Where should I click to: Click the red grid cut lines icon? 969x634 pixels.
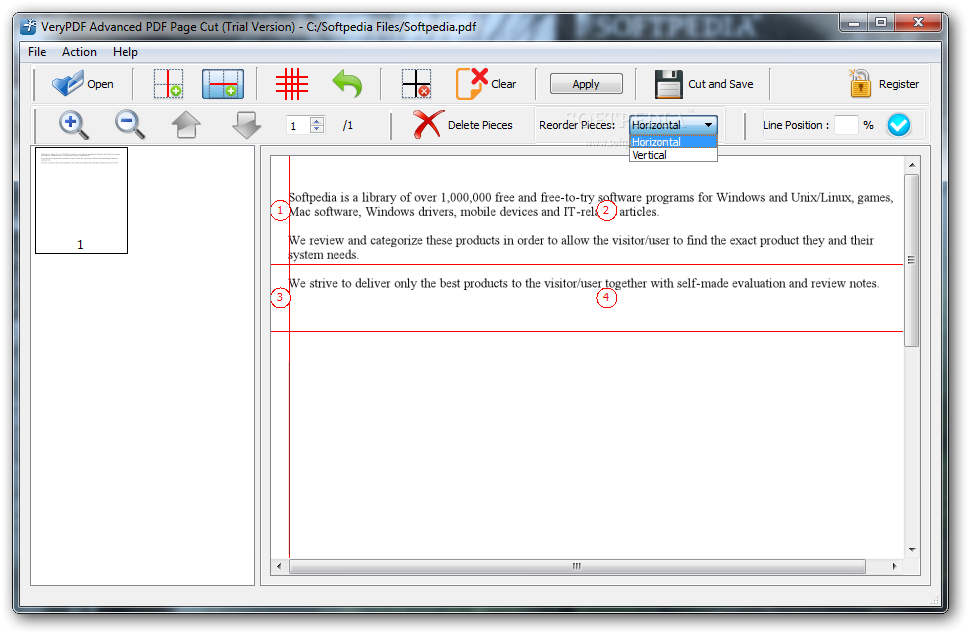292,83
